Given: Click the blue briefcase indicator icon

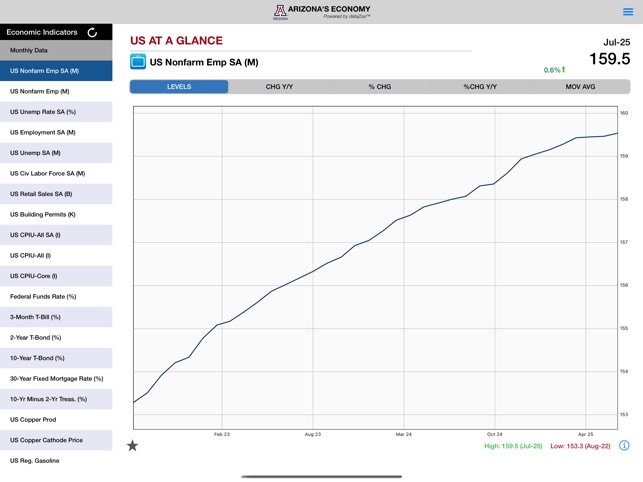Looking at the screenshot, I should [138, 62].
